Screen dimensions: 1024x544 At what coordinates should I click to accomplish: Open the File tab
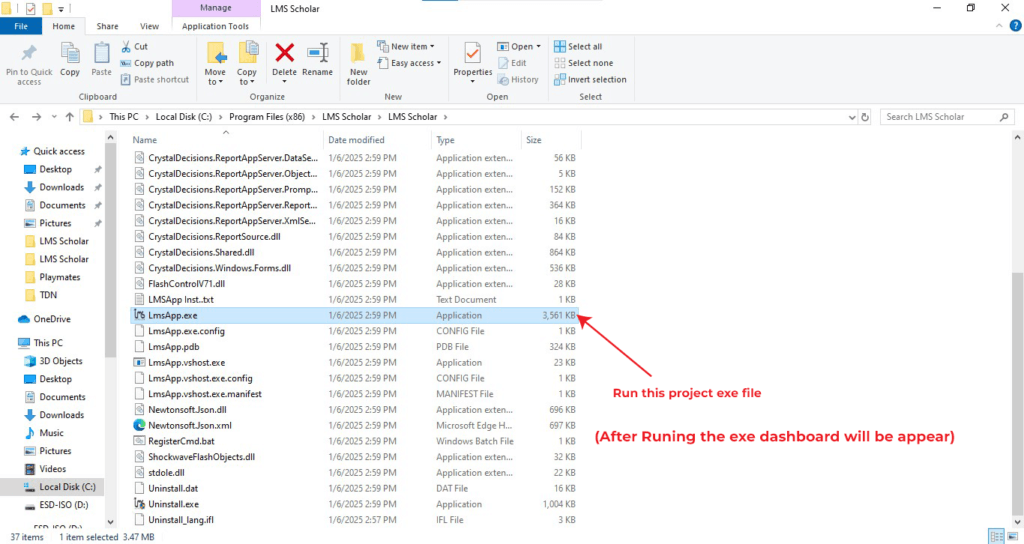(21, 26)
